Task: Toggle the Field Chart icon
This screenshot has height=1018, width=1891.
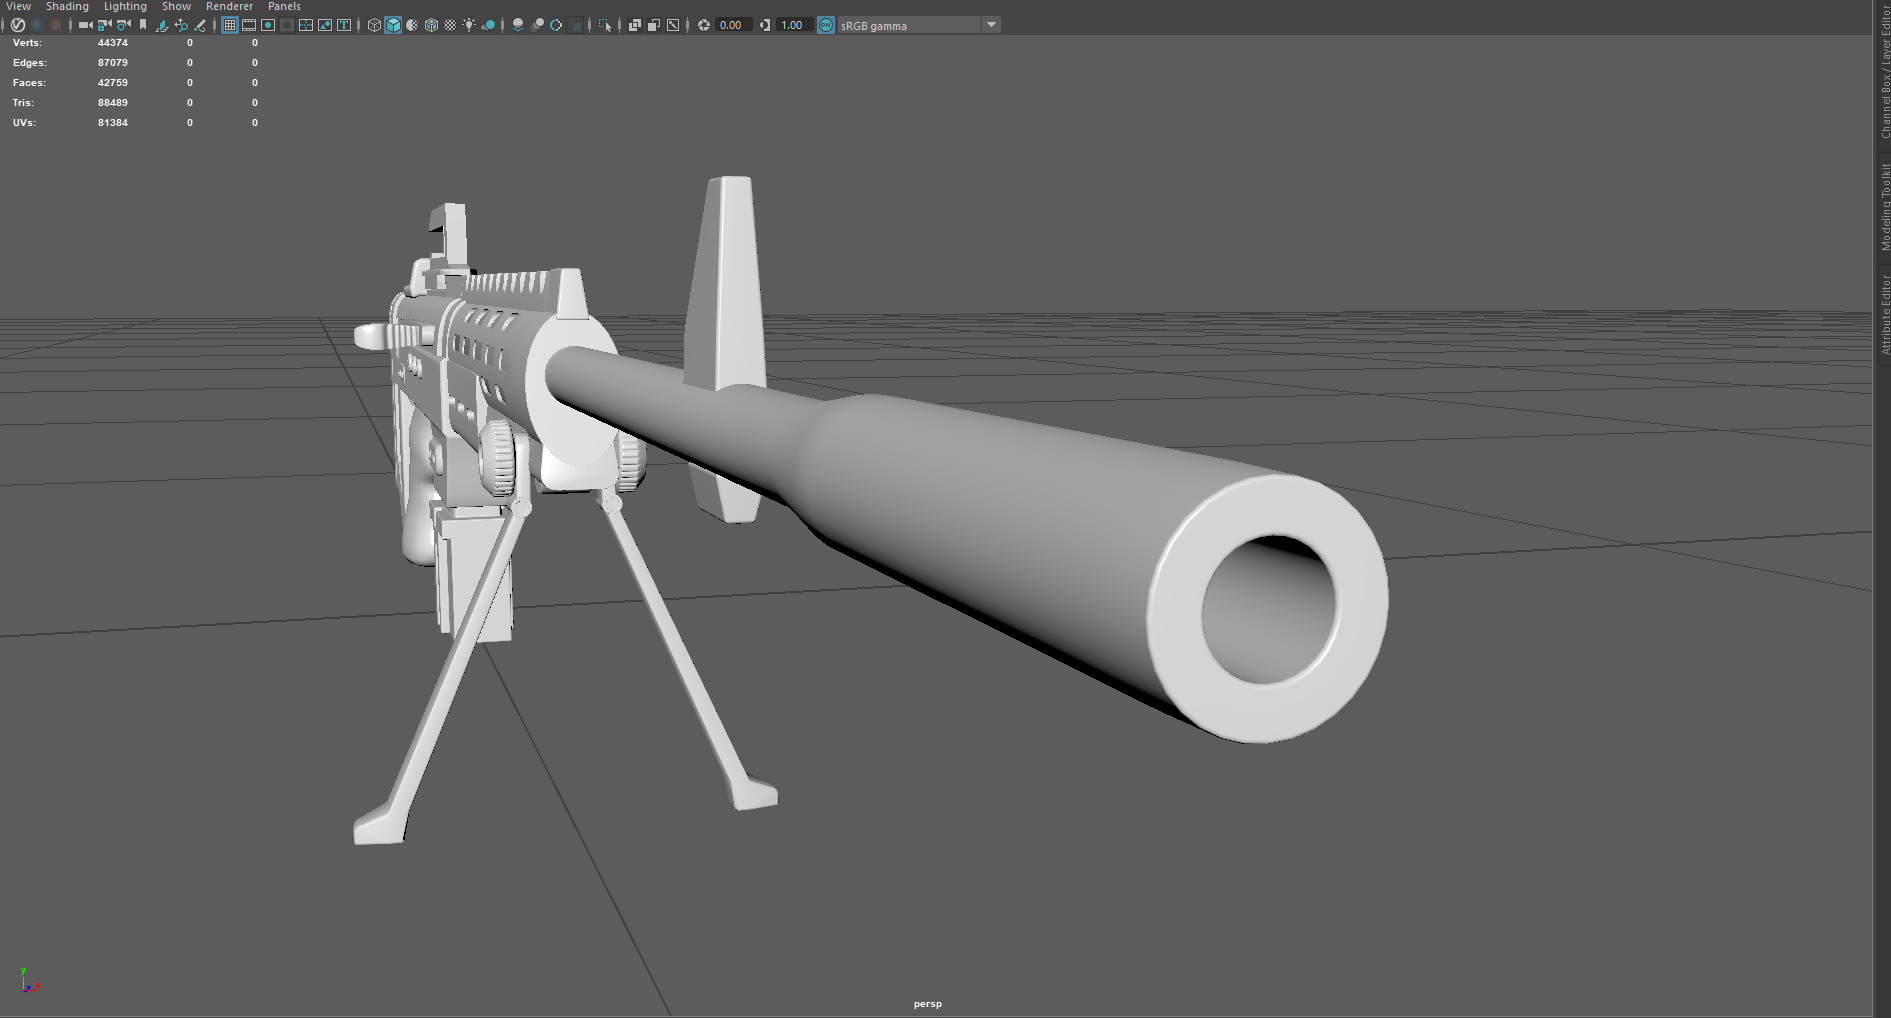Action: [x=306, y=25]
